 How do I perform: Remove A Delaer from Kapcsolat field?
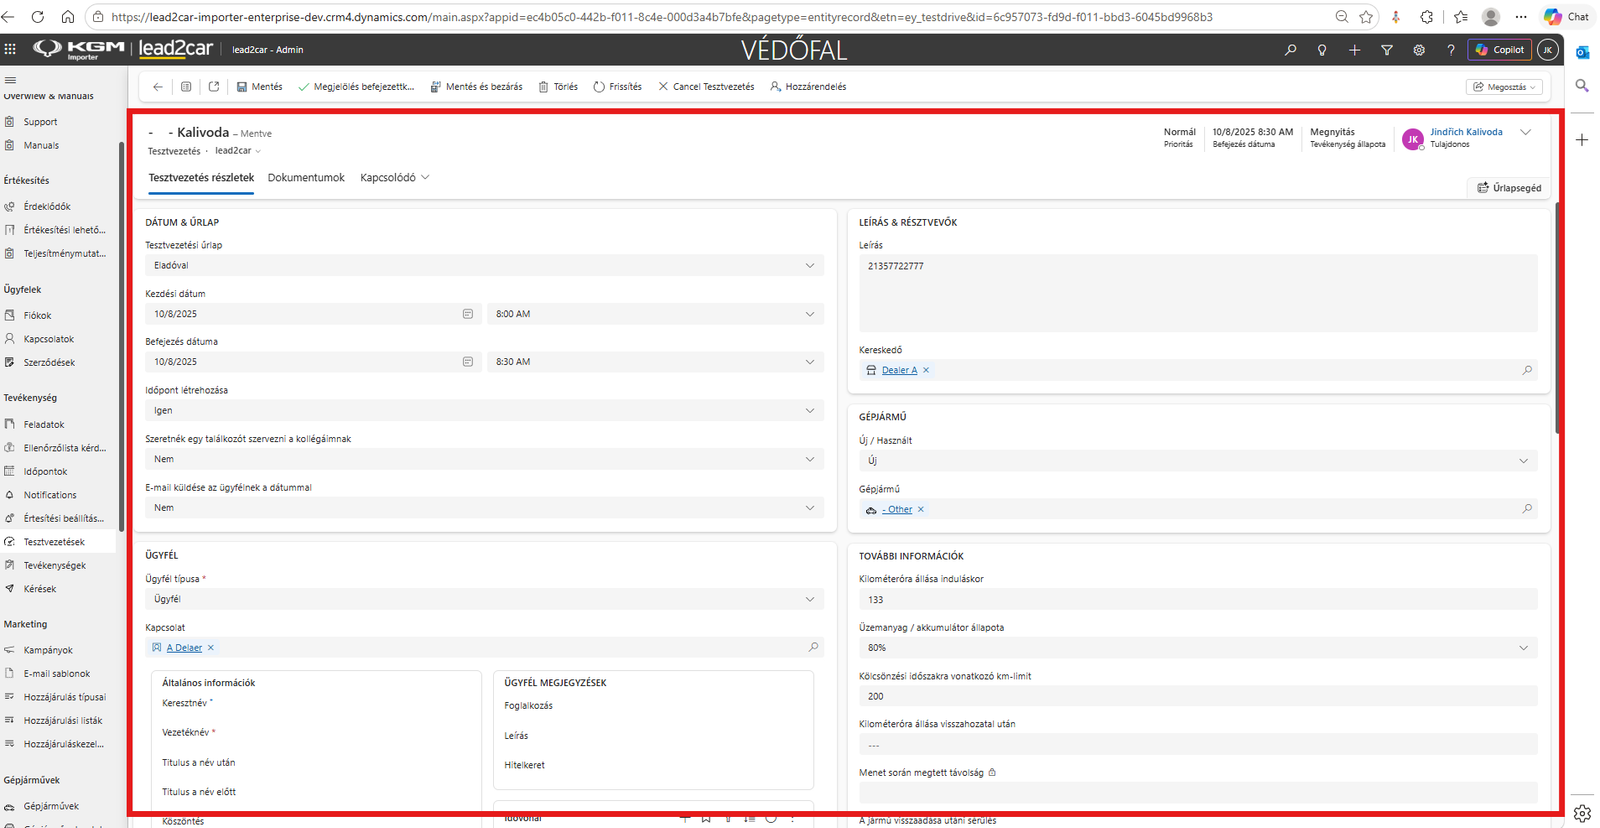tap(211, 648)
